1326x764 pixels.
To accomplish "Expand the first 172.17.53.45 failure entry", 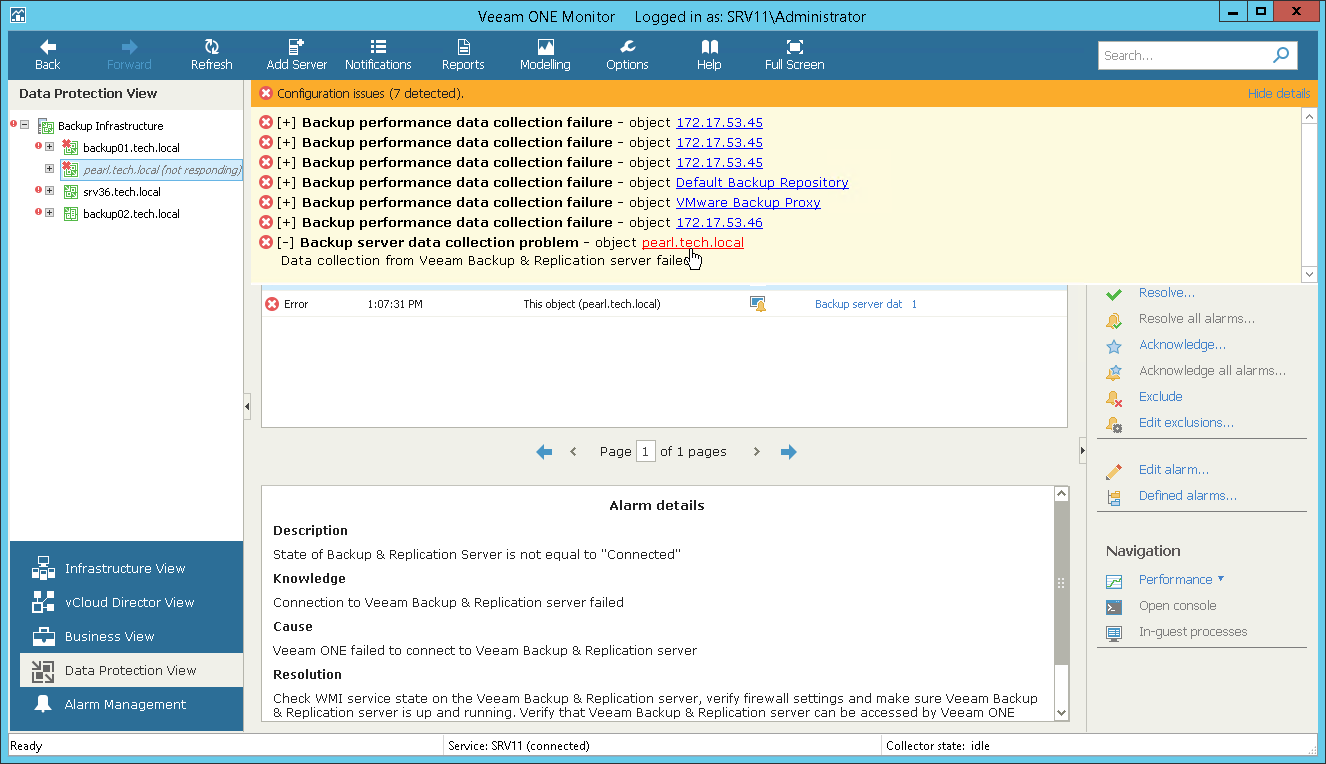I will pyautogui.click(x=287, y=123).
